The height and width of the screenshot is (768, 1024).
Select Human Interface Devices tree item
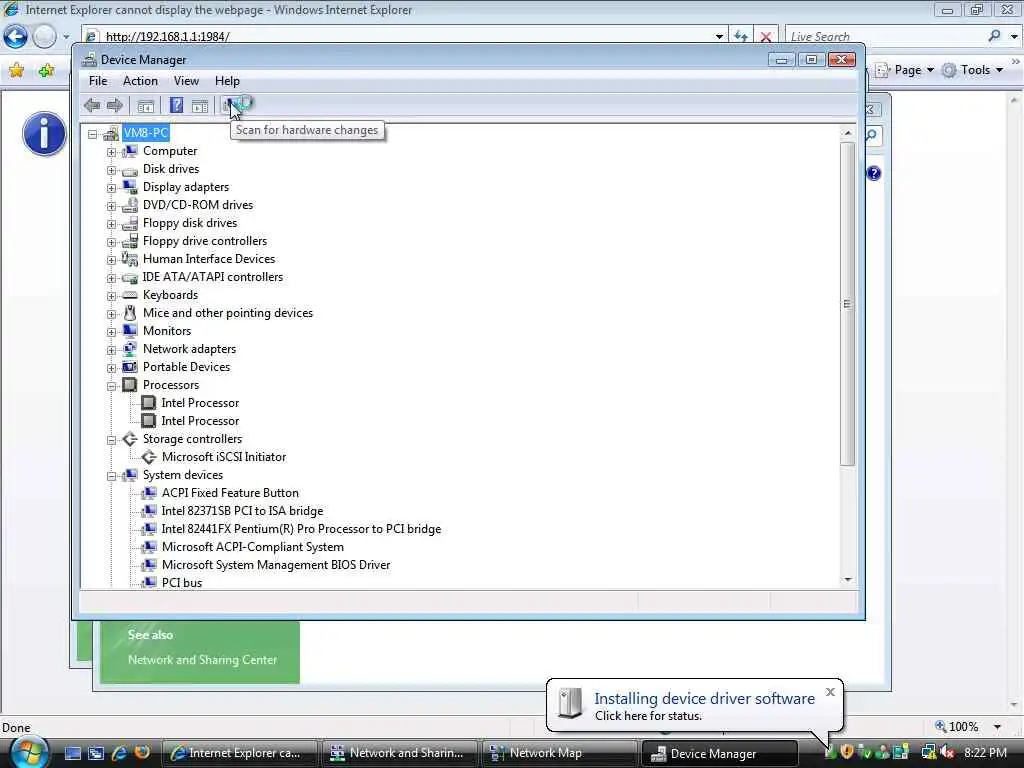pos(209,259)
